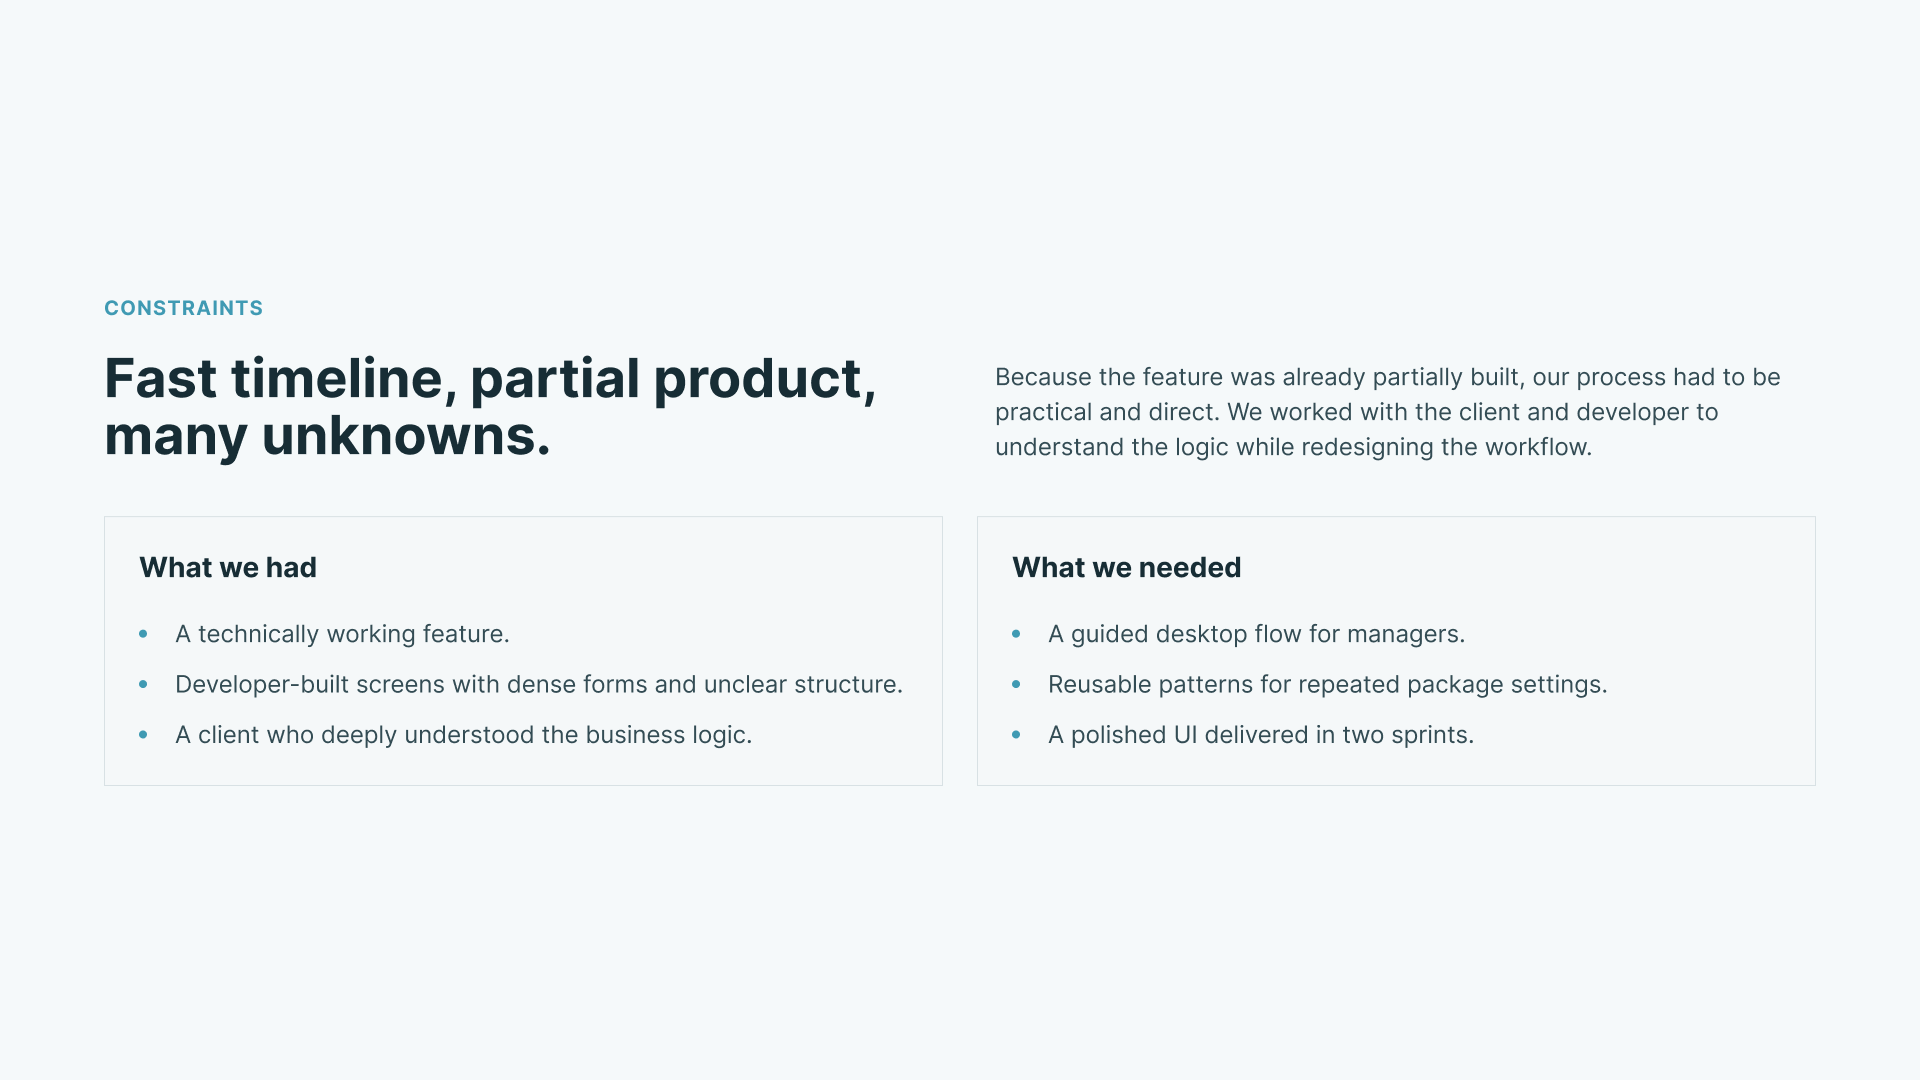Click the CONSTRAINTS section label

[x=183, y=308]
